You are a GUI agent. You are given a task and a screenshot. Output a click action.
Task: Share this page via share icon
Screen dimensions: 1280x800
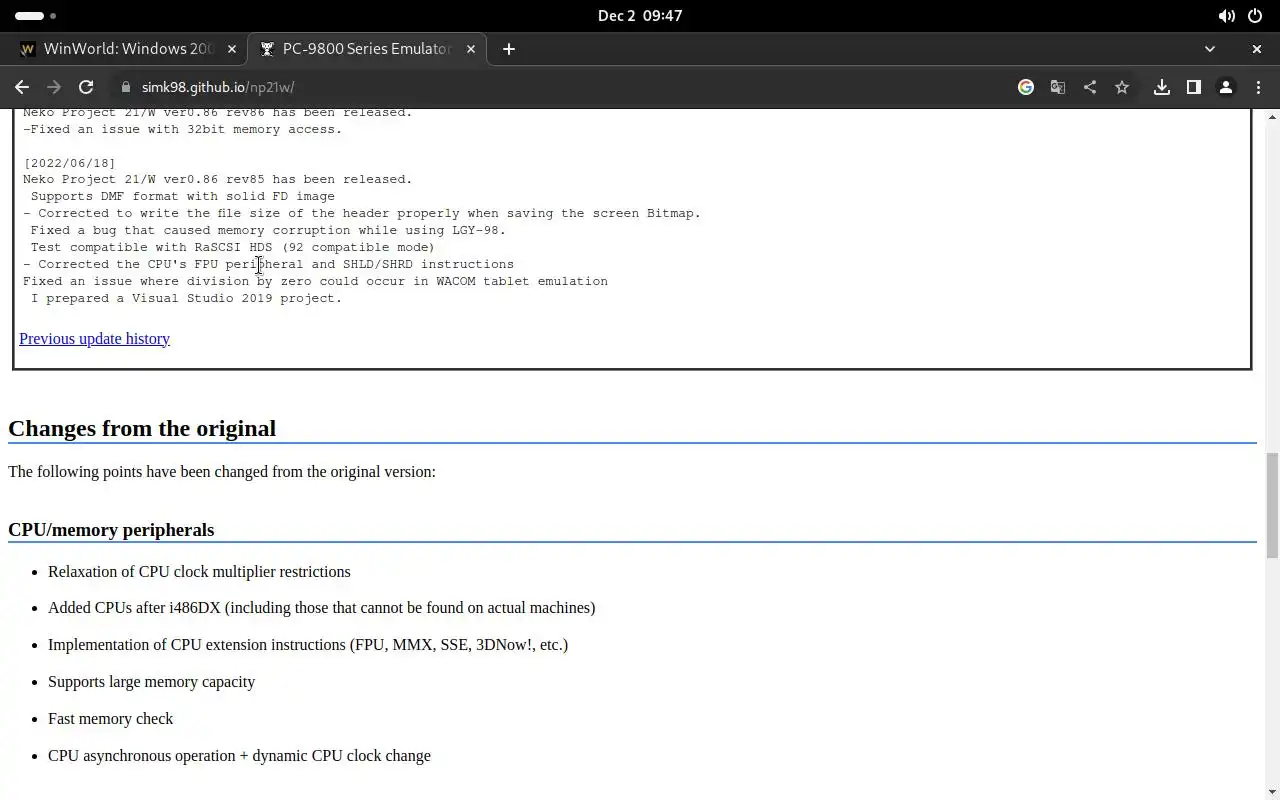[1090, 87]
